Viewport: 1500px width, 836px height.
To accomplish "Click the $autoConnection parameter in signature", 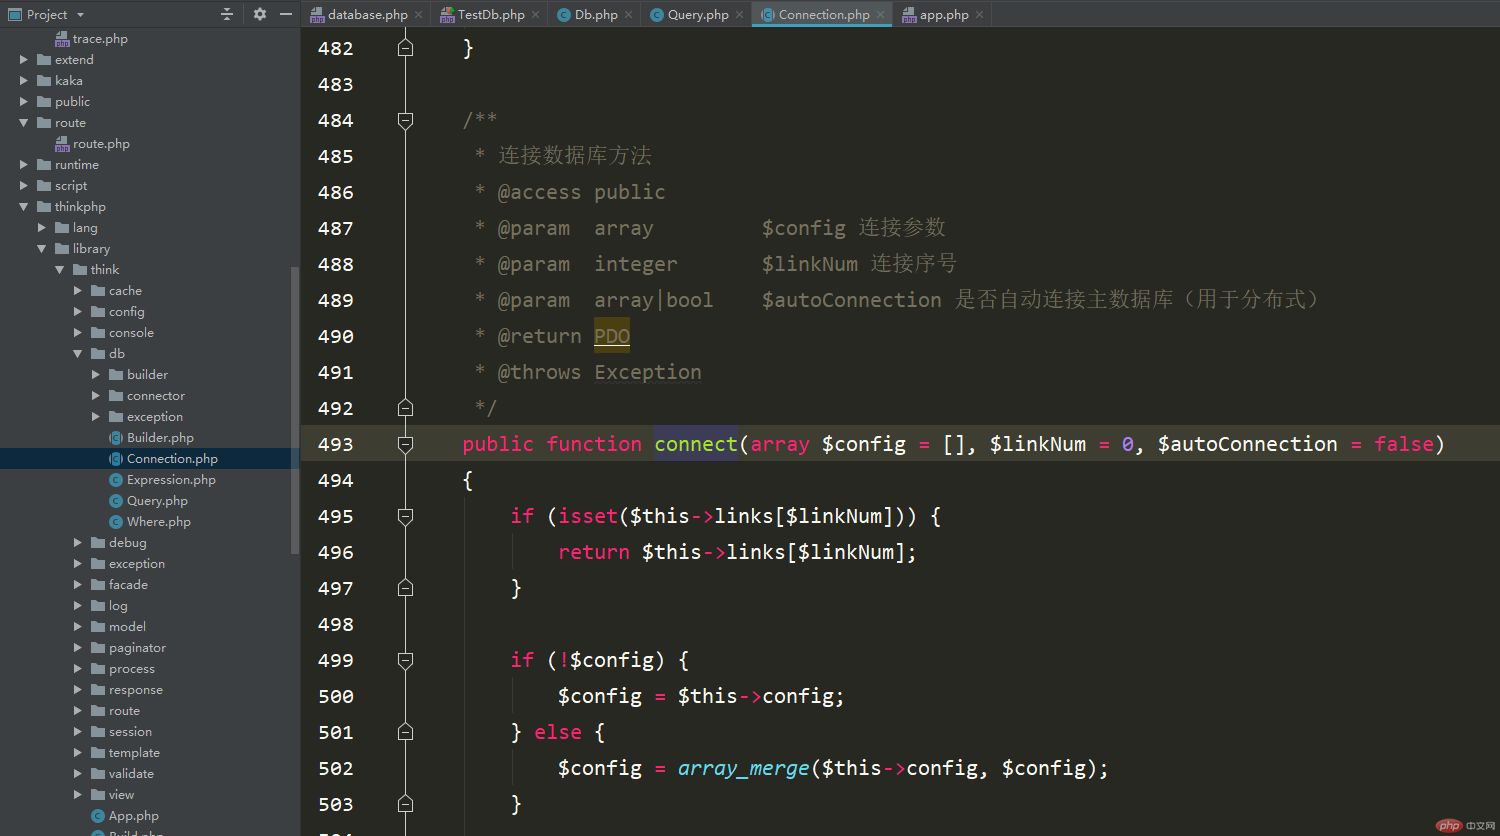I will click(1247, 444).
